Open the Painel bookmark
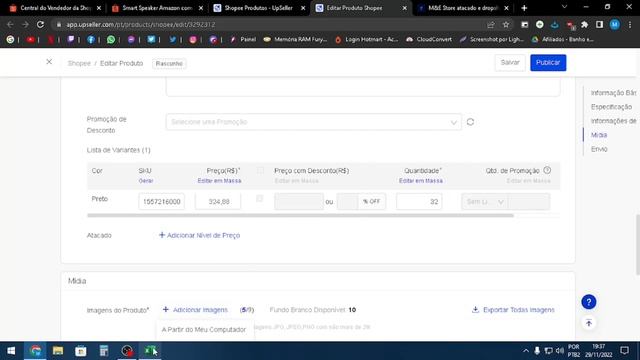 pyautogui.click(x=243, y=40)
